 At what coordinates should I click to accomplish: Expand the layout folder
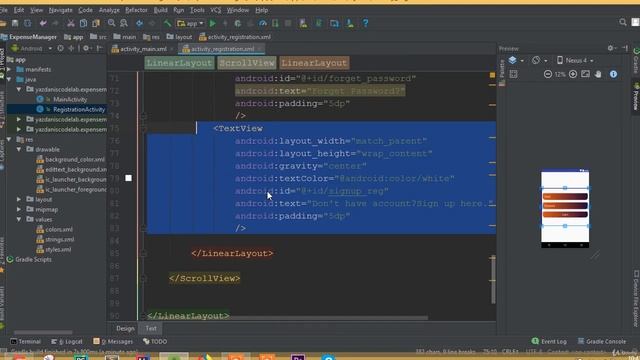[x=19, y=200]
